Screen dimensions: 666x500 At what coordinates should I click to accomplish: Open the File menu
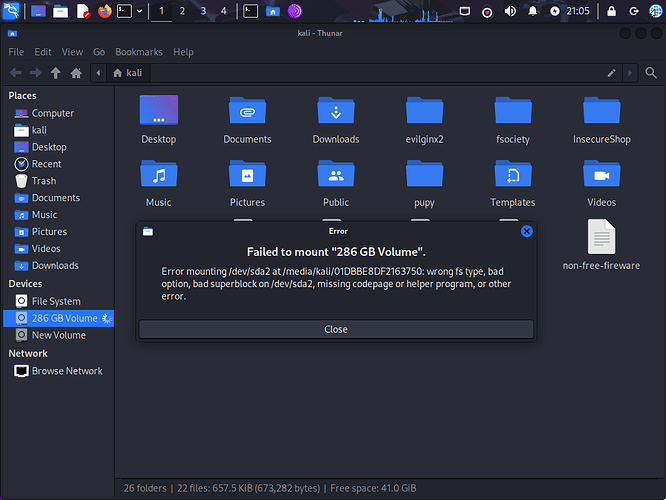tap(16, 52)
